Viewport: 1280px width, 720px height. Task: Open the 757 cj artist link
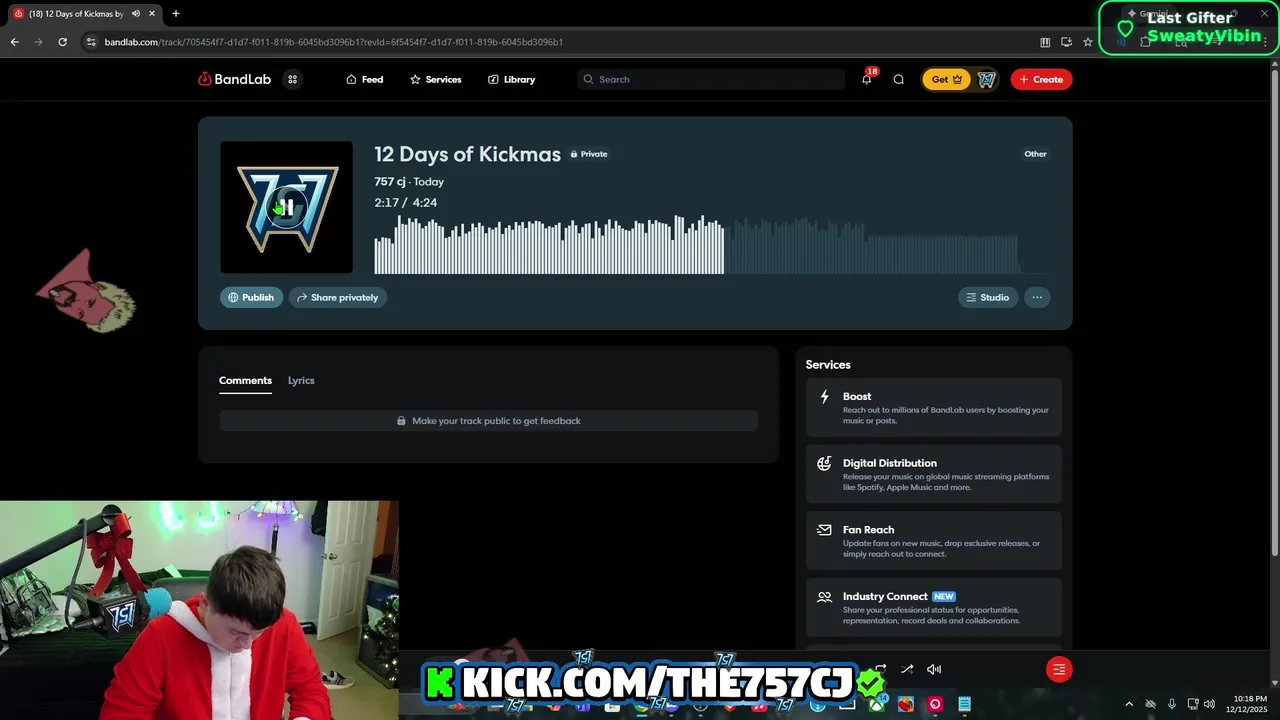pyautogui.click(x=390, y=181)
